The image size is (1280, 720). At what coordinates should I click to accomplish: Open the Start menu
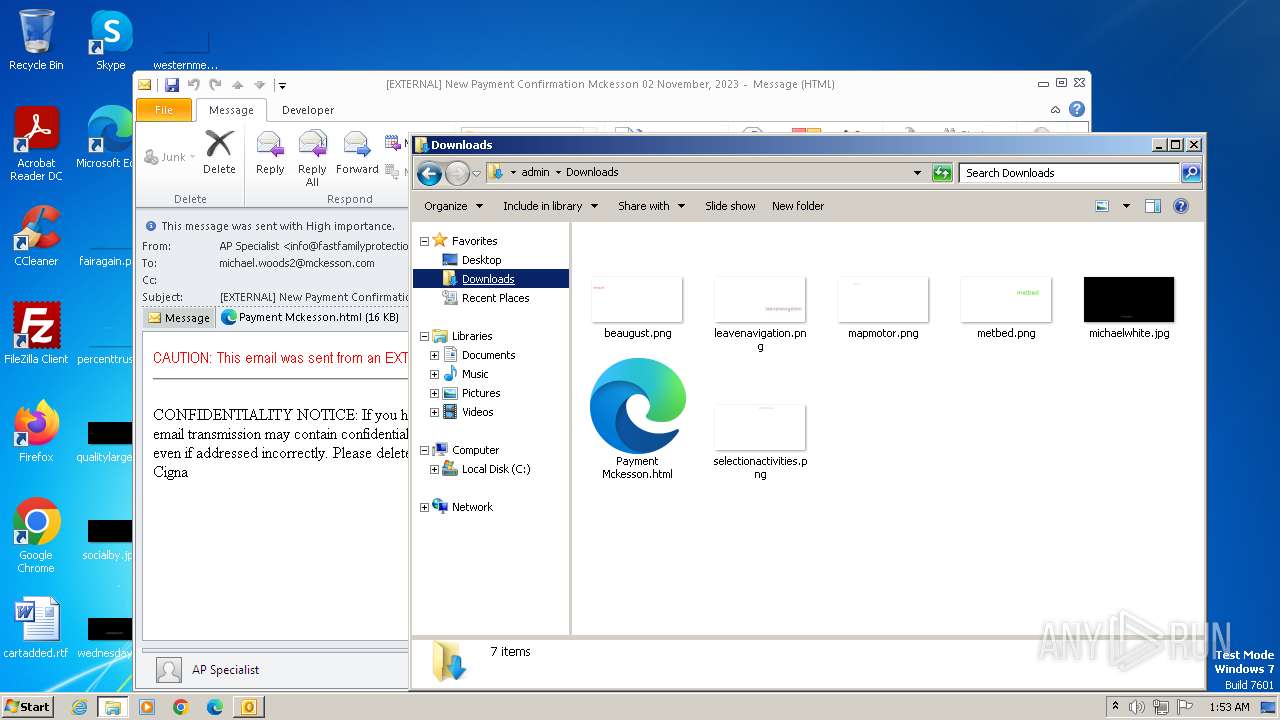tap(27, 706)
